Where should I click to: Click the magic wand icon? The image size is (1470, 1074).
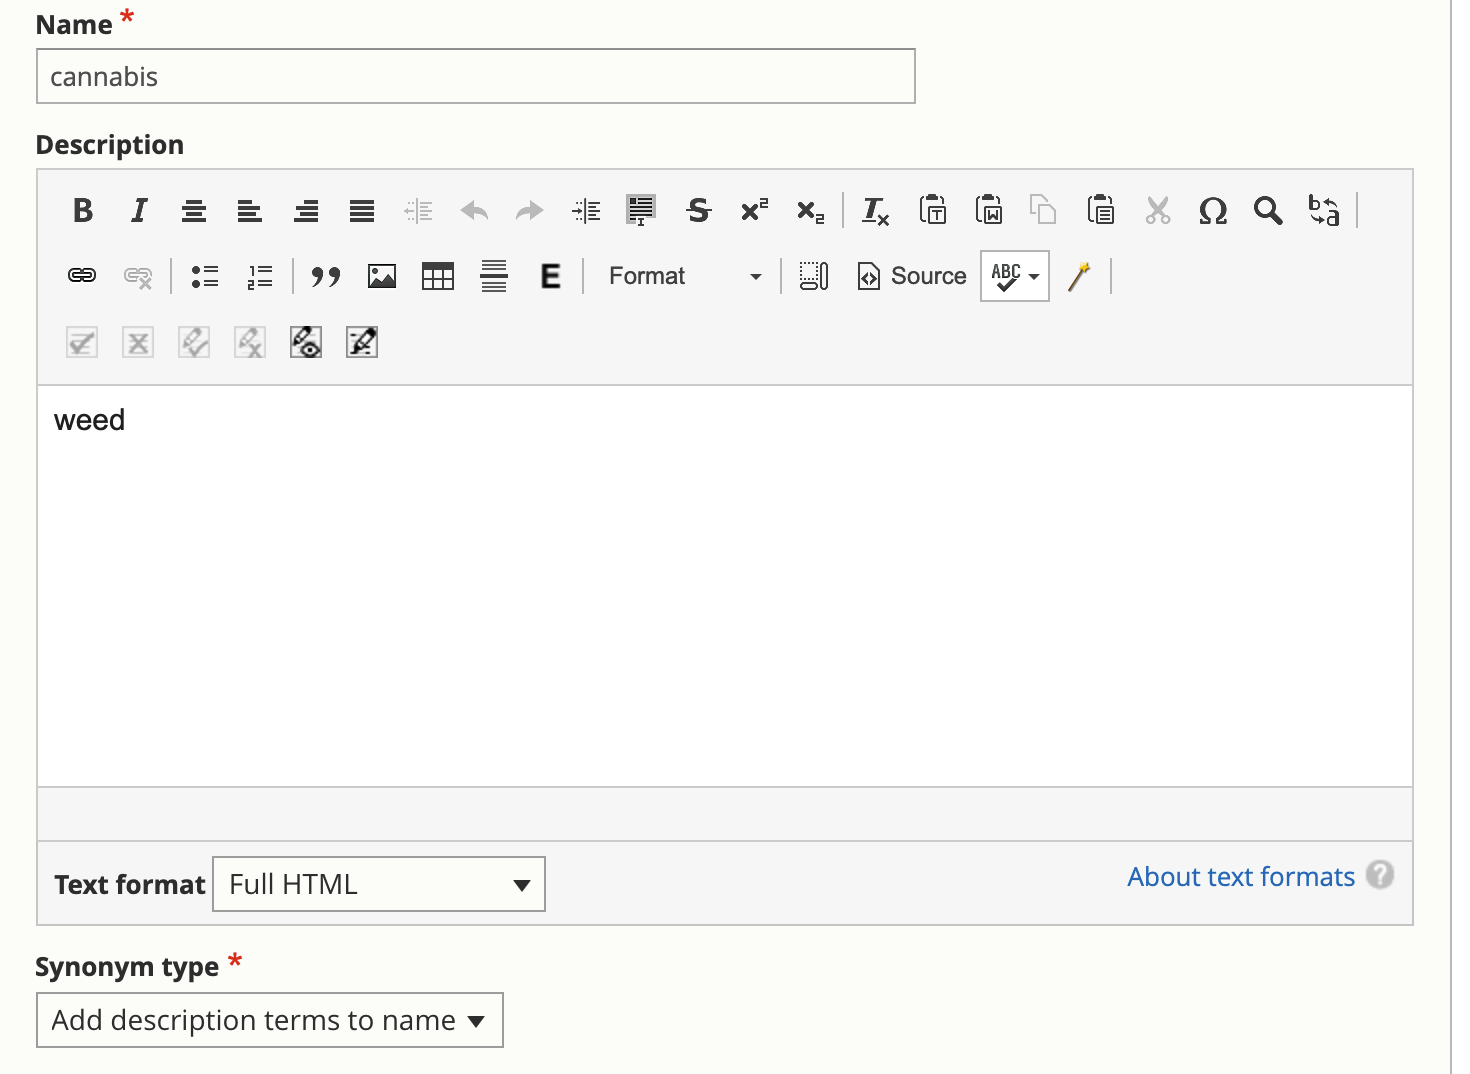coord(1079,276)
